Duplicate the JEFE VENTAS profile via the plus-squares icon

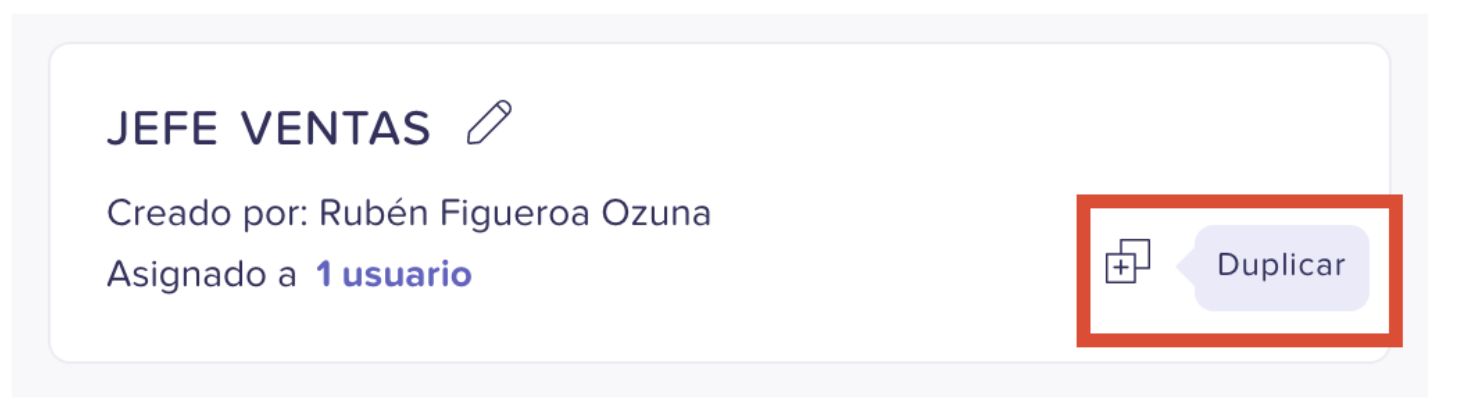[x=1128, y=262]
